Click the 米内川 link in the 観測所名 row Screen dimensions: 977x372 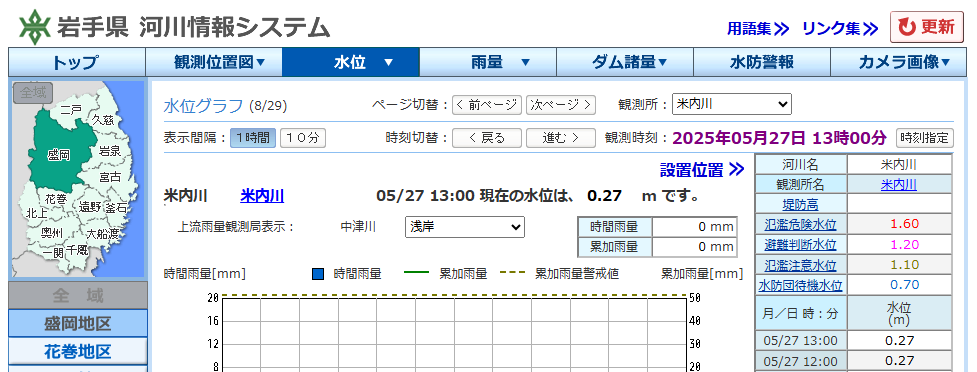coord(898,184)
